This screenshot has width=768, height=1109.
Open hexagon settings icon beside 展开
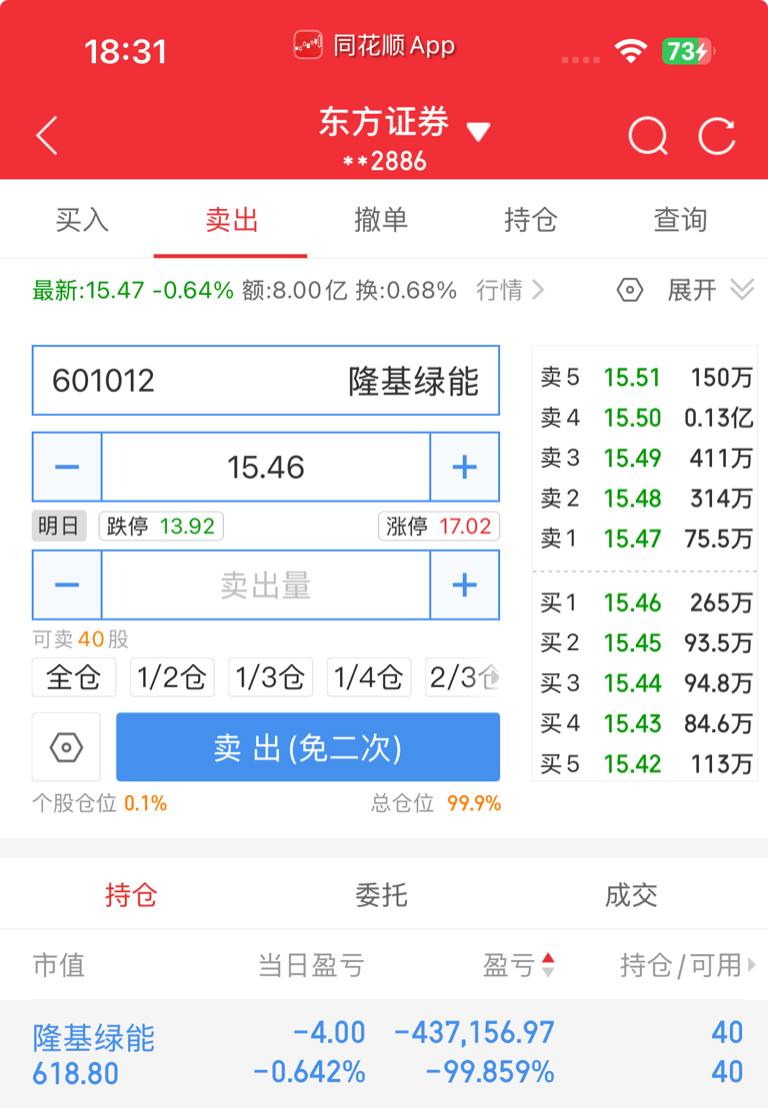[x=629, y=290]
